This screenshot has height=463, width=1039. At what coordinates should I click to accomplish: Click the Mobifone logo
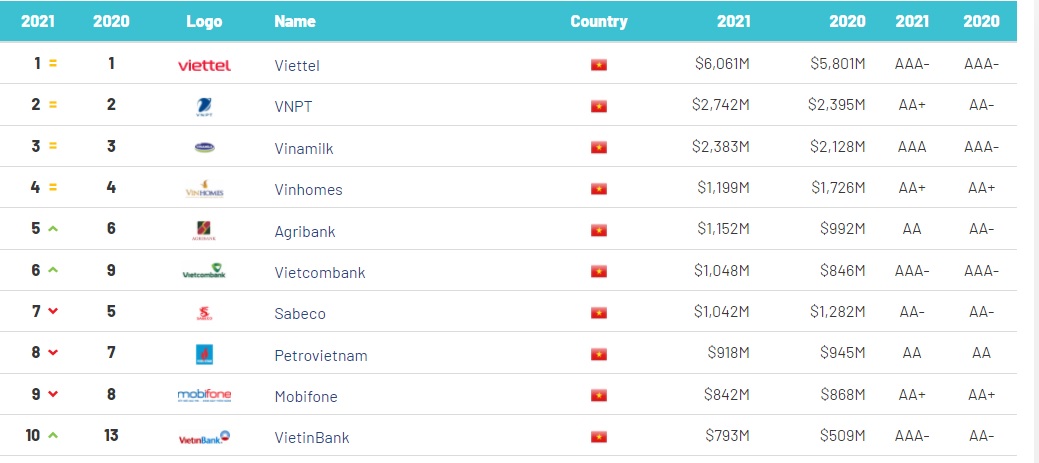click(204, 395)
